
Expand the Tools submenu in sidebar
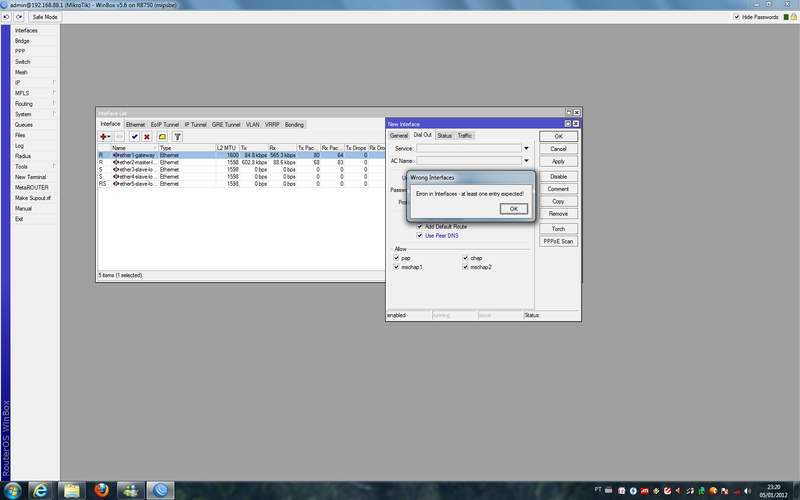coord(54,166)
